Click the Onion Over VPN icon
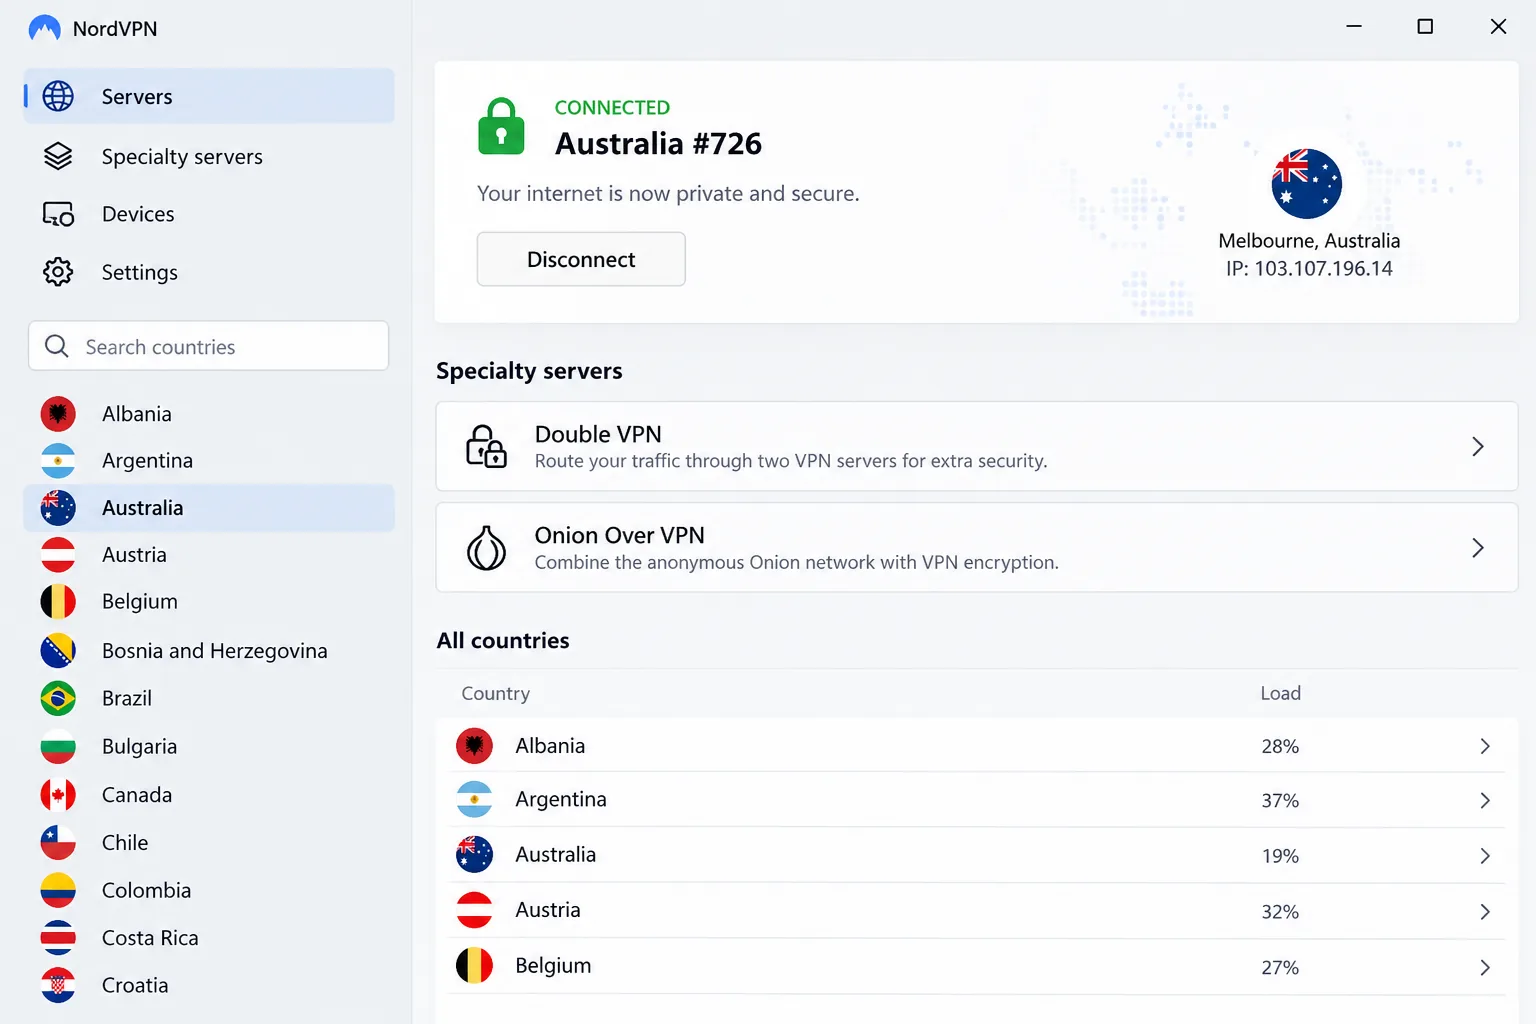Image resolution: width=1536 pixels, height=1024 pixels. coord(486,548)
